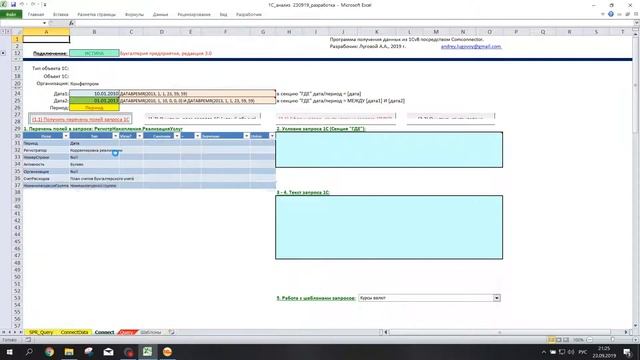The image size is (640, 360).
Task: Redo action in Quick Access toolbar
Action: 33,4
